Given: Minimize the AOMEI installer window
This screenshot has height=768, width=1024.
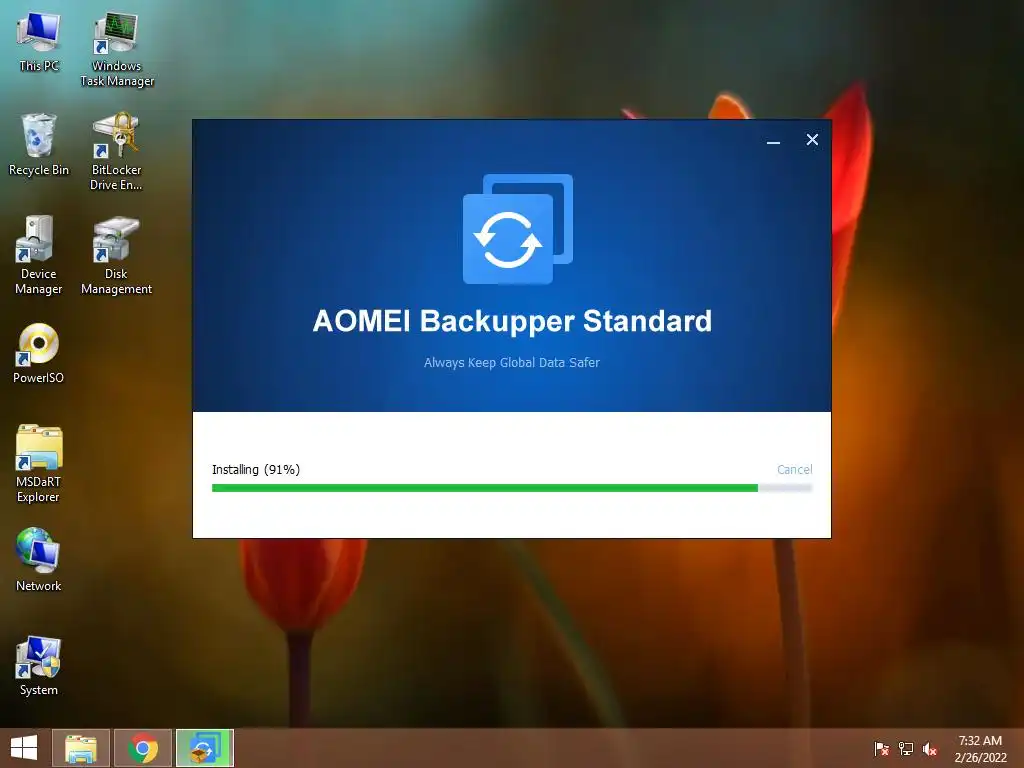Looking at the screenshot, I should pyautogui.click(x=773, y=140).
